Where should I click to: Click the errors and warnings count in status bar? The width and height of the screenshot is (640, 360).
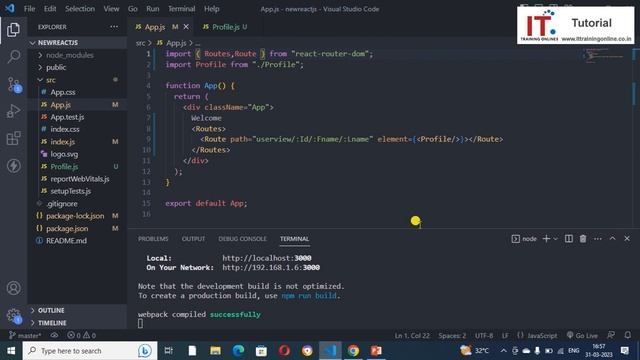[81, 336]
